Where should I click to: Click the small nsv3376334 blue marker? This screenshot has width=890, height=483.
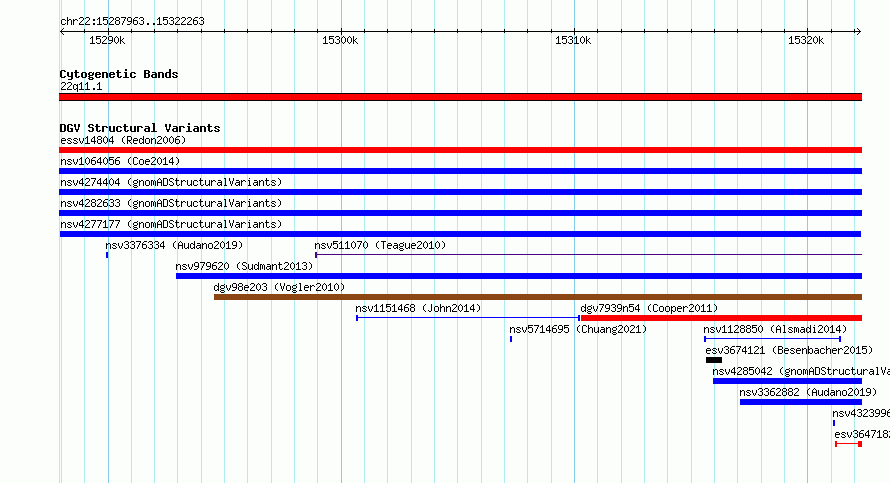[107, 255]
